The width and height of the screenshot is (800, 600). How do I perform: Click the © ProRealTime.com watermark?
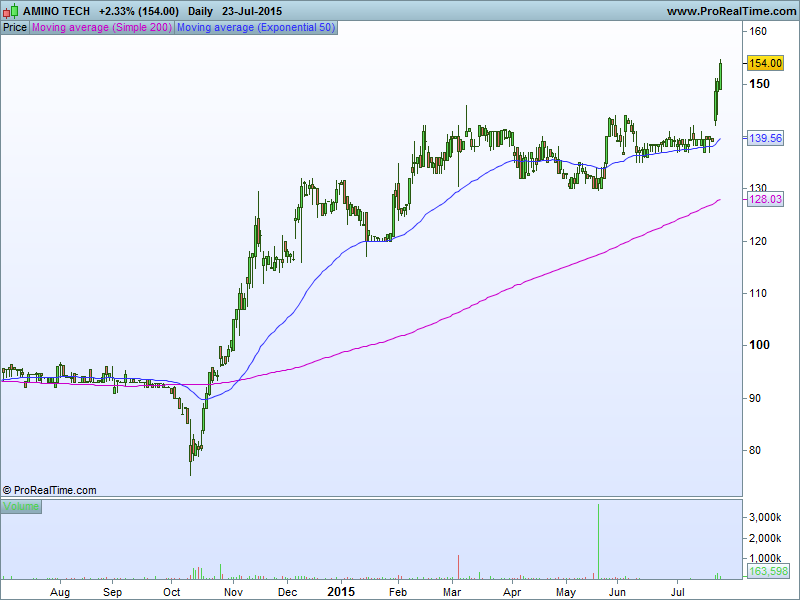tap(49, 490)
